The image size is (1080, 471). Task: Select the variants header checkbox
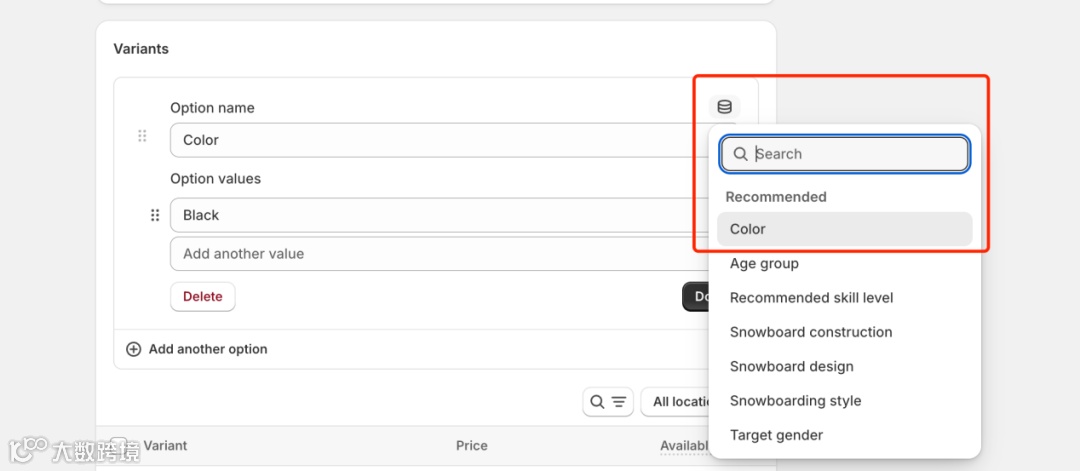tap(119, 445)
